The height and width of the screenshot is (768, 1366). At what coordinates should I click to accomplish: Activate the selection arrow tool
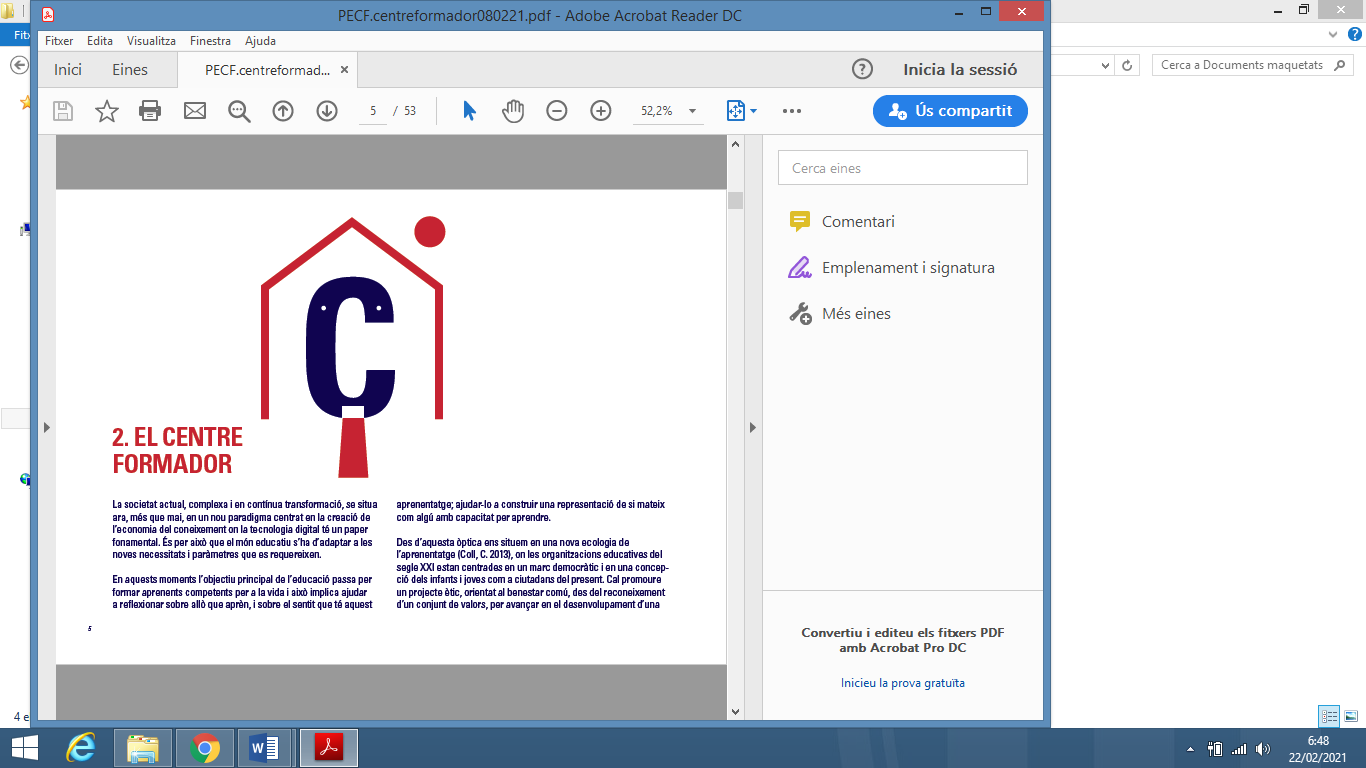[x=469, y=111]
